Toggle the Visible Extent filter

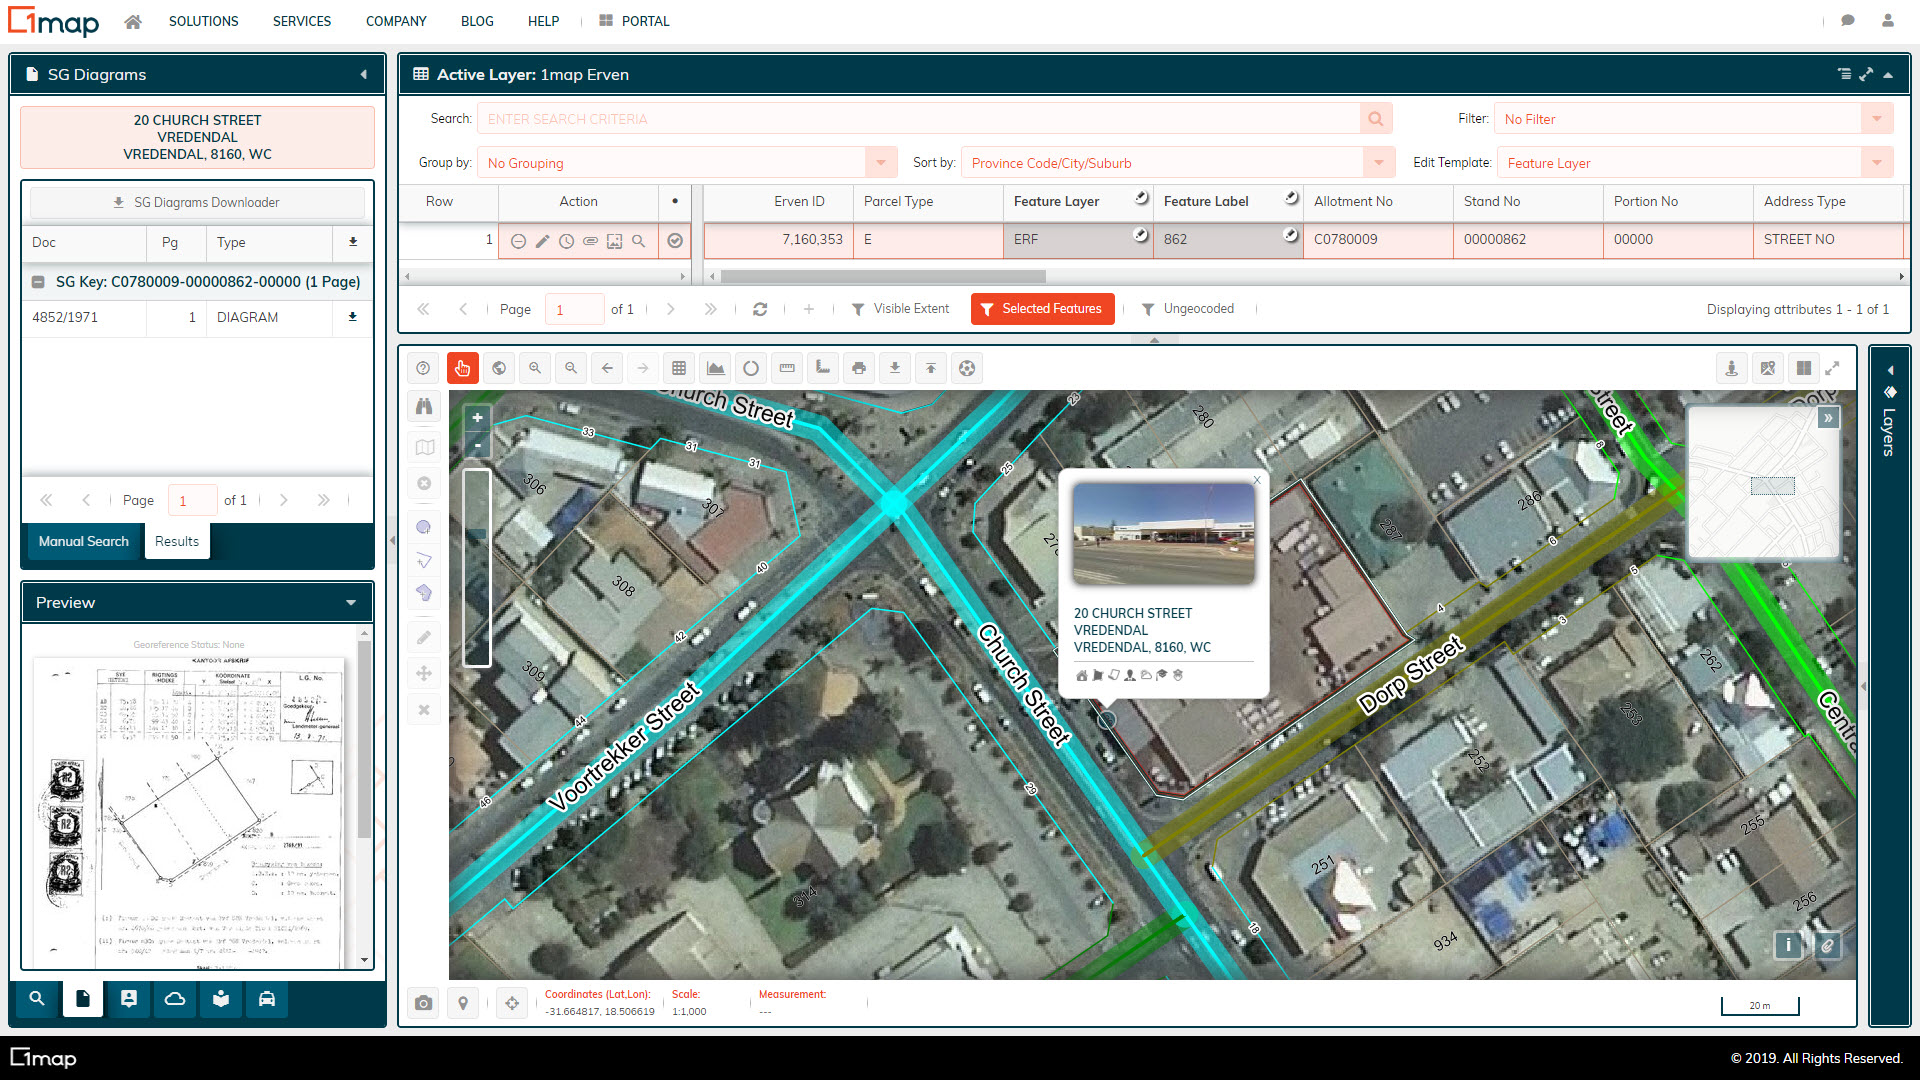click(x=900, y=309)
